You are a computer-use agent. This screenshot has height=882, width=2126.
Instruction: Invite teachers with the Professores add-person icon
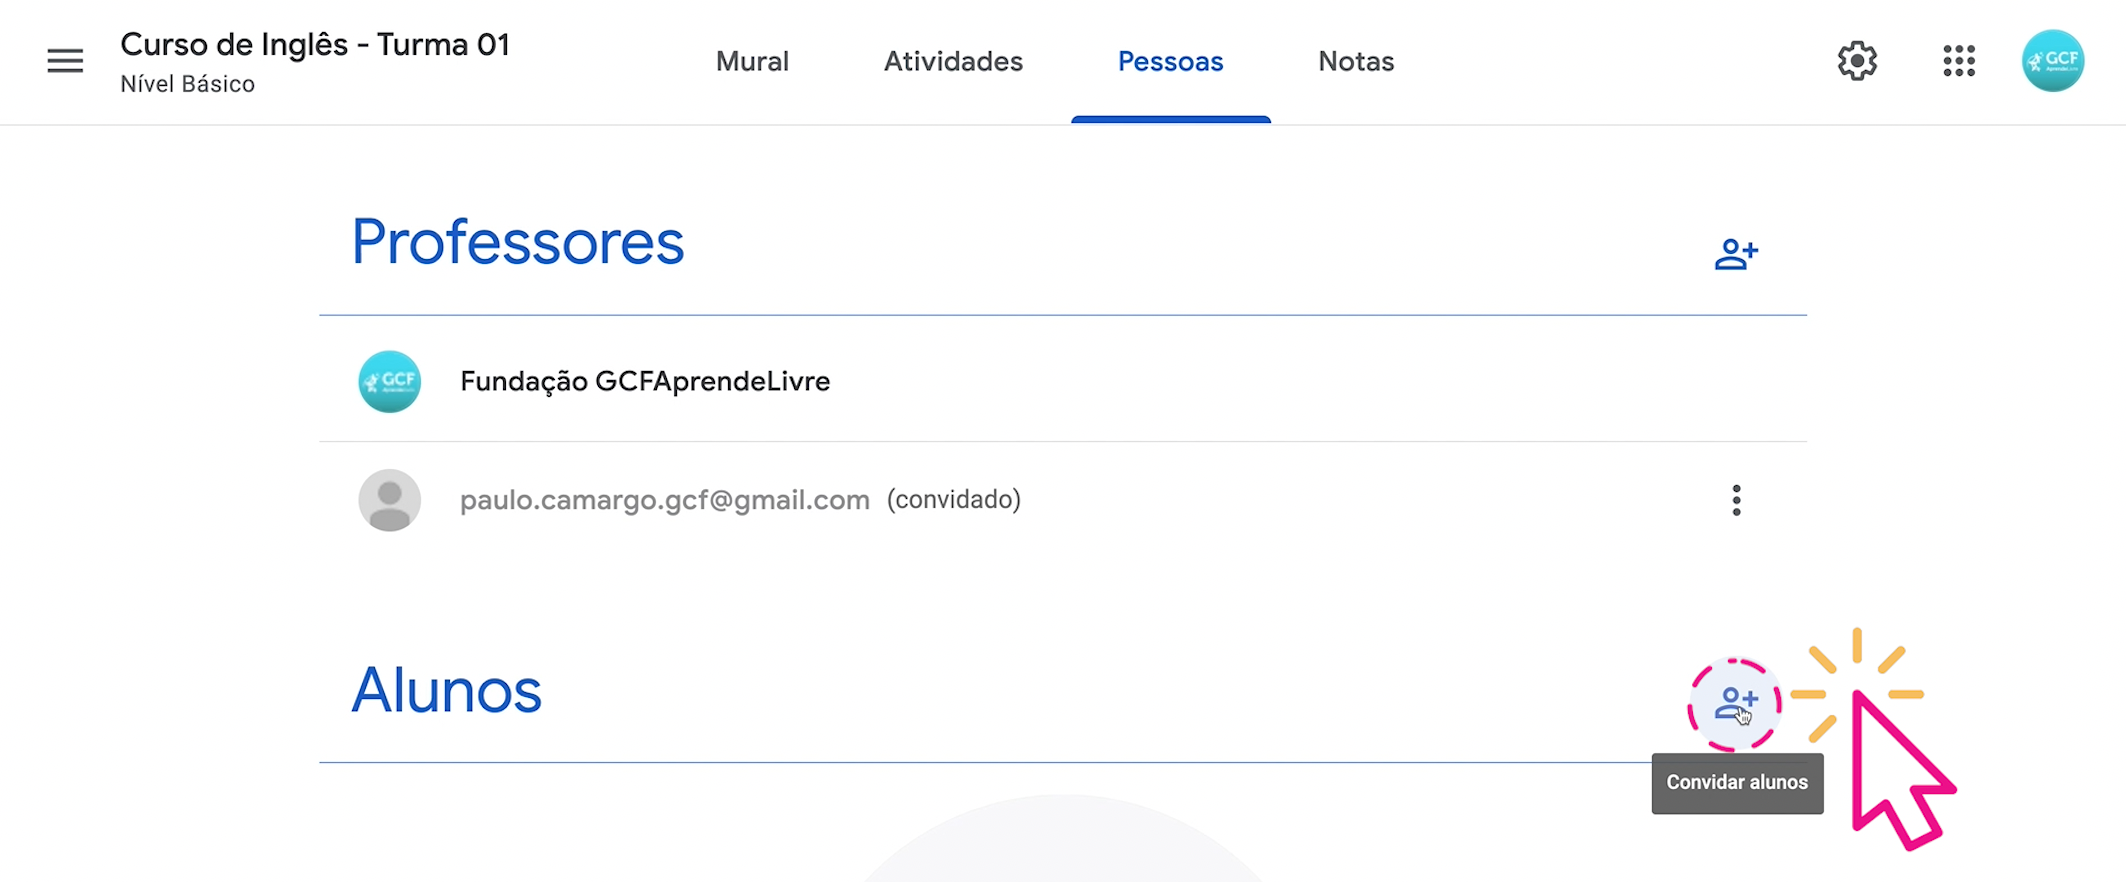tap(1736, 254)
